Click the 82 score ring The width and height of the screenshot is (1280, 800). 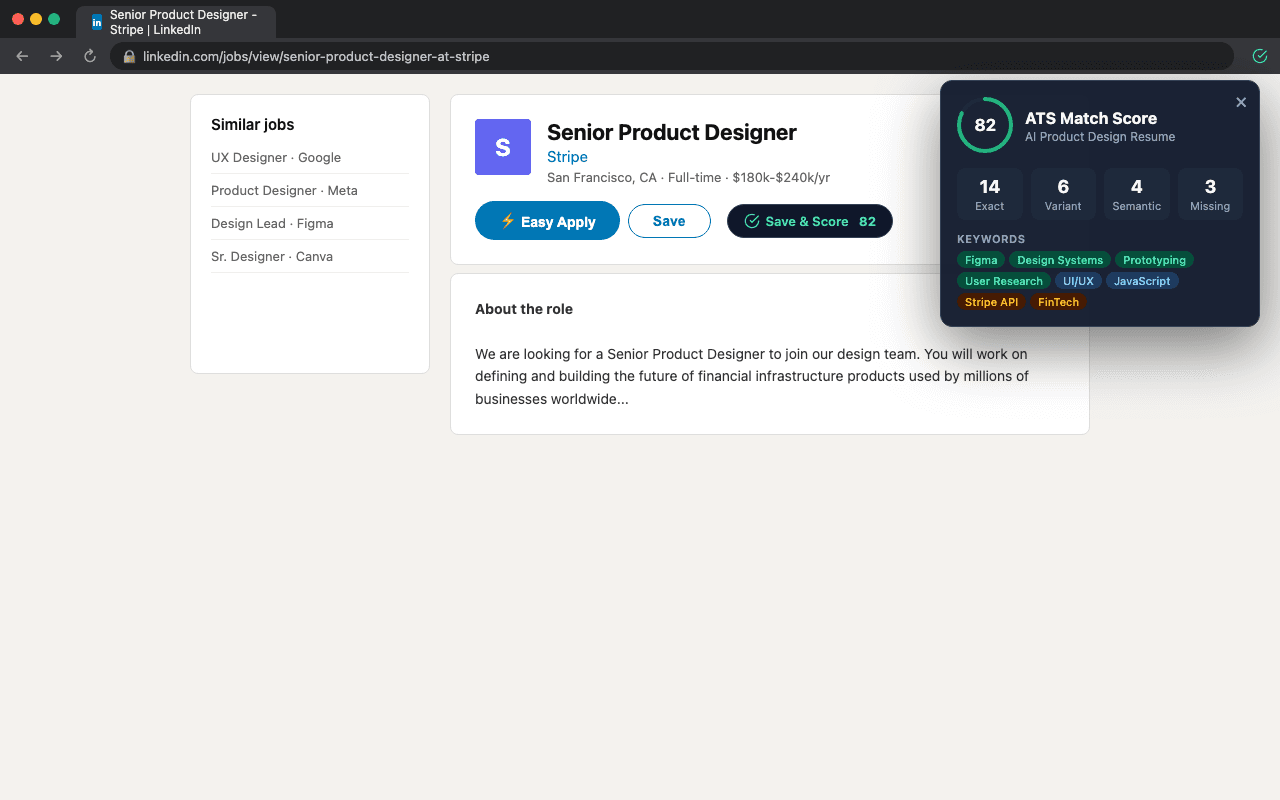[985, 125]
